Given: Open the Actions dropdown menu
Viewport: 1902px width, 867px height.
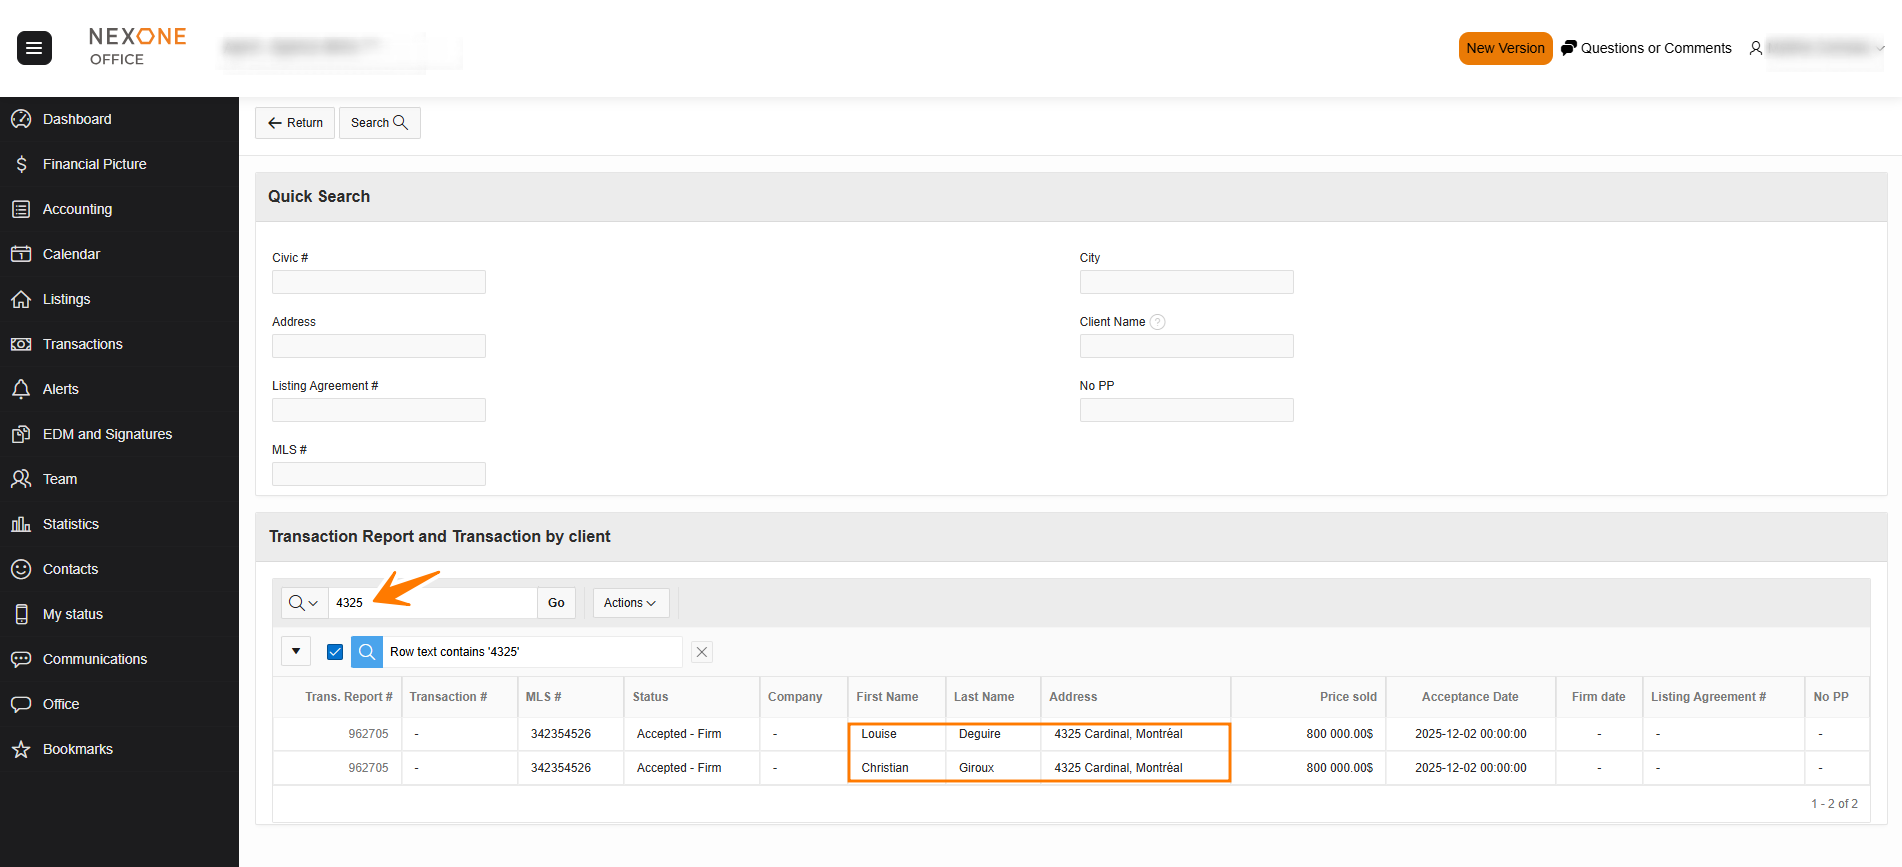Looking at the screenshot, I should tap(630, 603).
